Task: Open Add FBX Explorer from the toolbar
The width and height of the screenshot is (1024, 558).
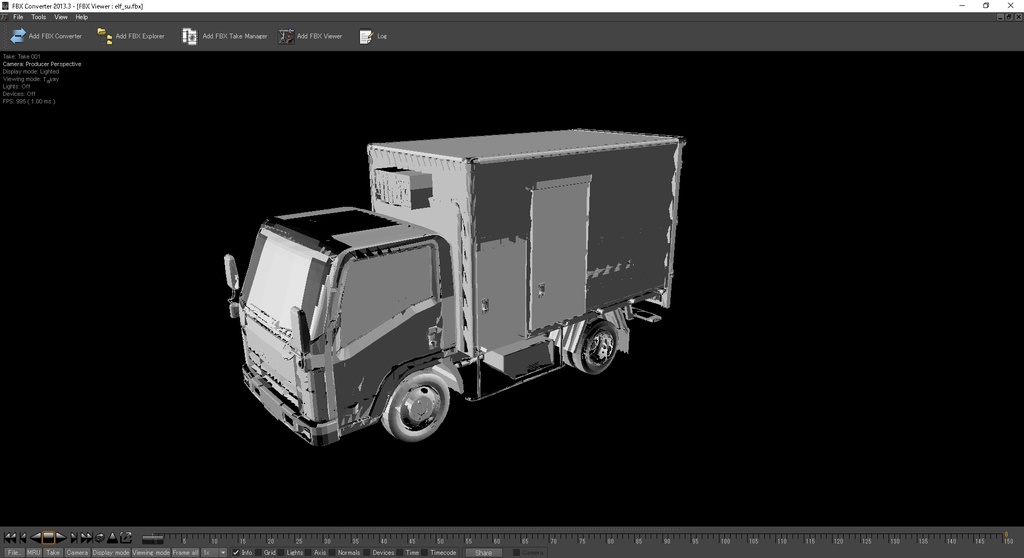Action: (x=105, y=36)
